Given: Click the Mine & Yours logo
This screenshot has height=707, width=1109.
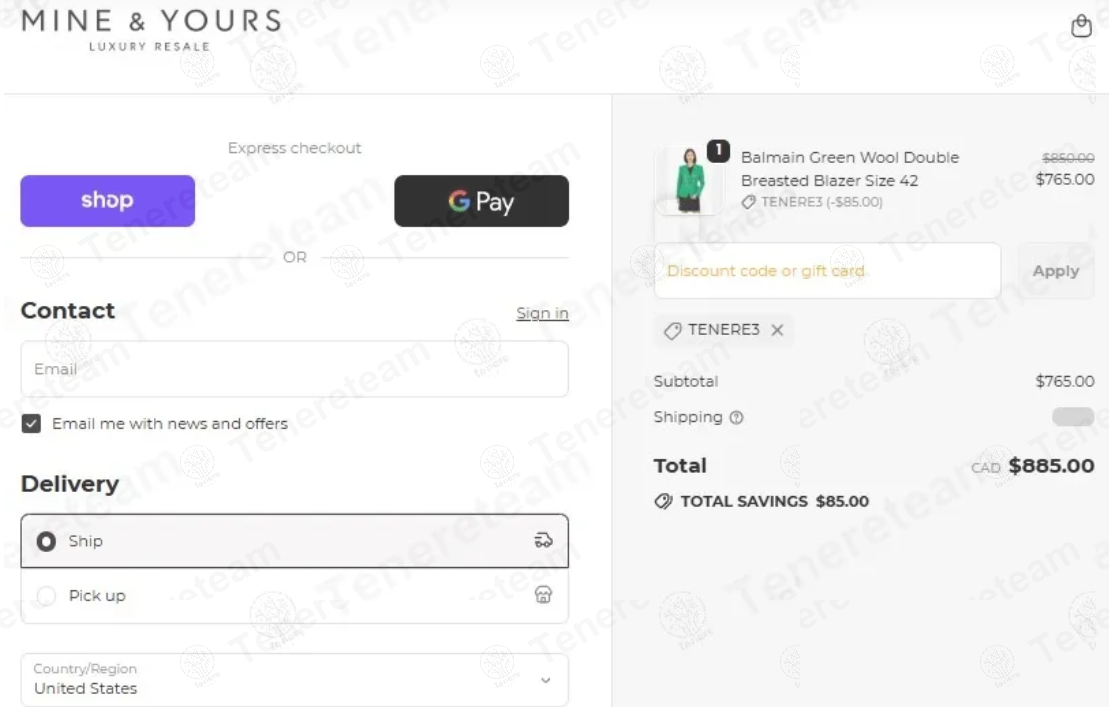Looking at the screenshot, I should pos(150,30).
